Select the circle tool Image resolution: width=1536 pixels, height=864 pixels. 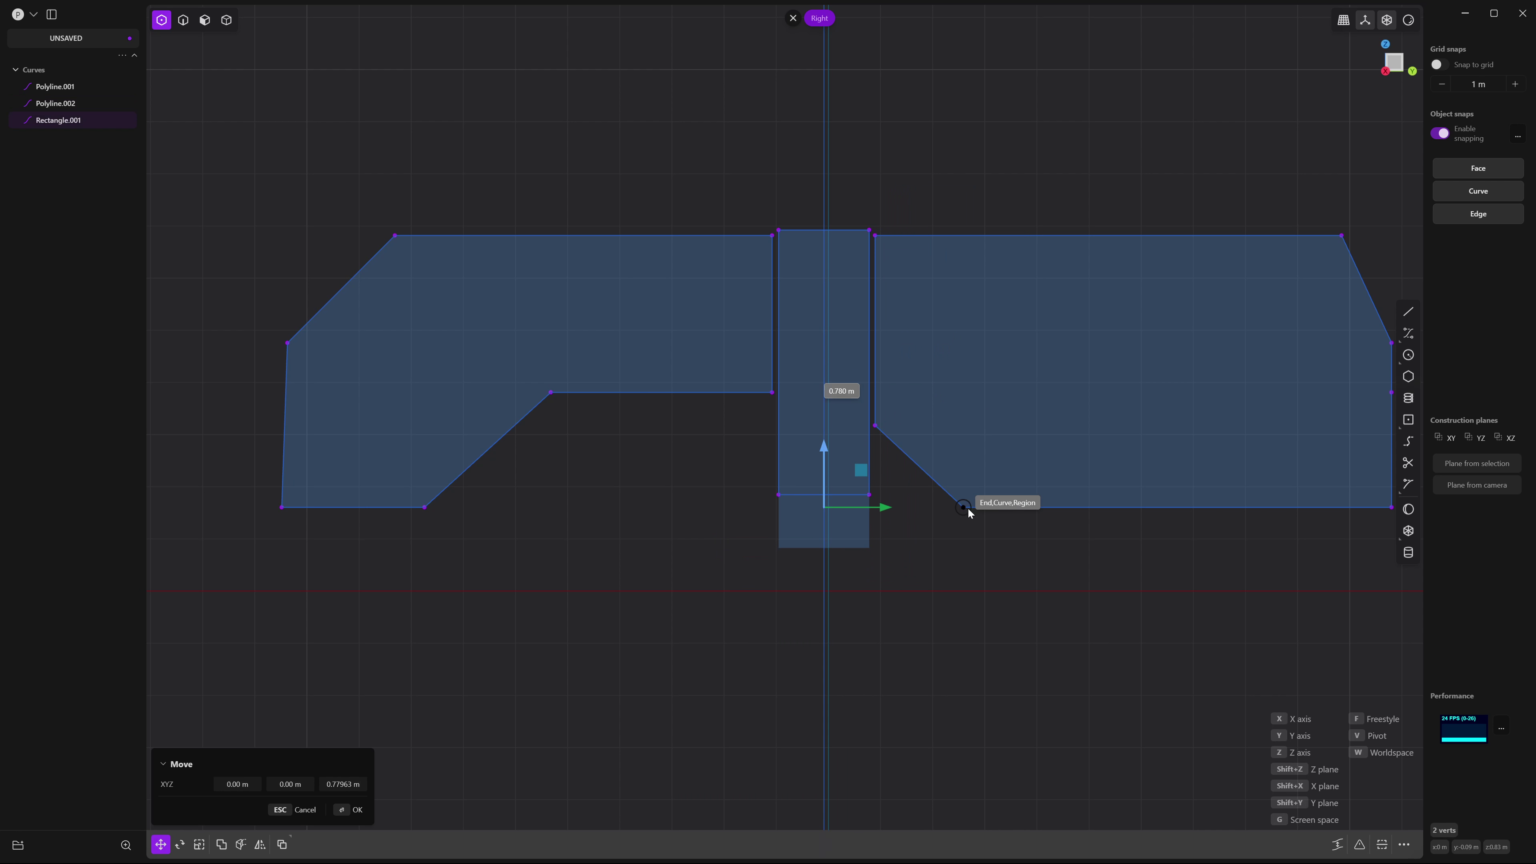(x=1408, y=355)
